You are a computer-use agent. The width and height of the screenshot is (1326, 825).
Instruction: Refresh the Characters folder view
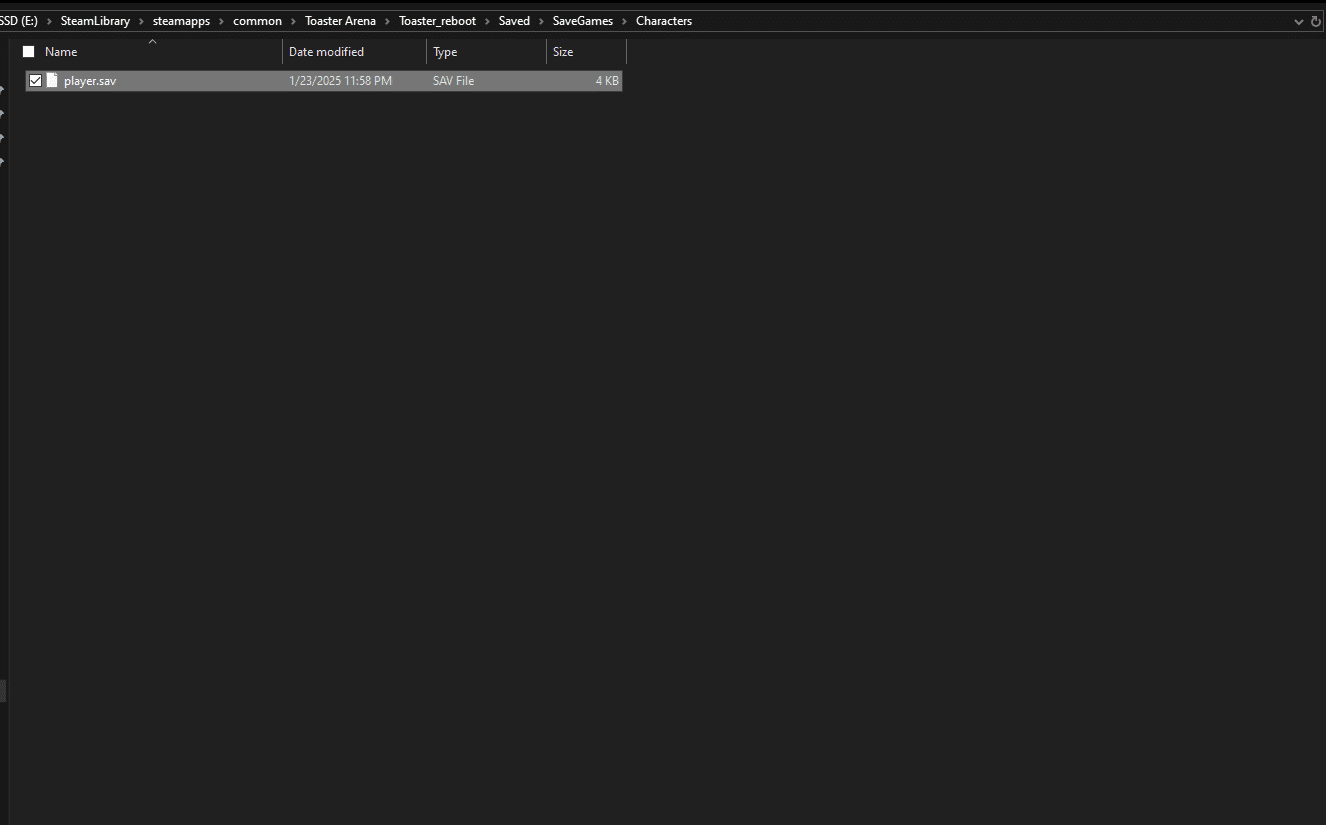pyautogui.click(x=1315, y=21)
